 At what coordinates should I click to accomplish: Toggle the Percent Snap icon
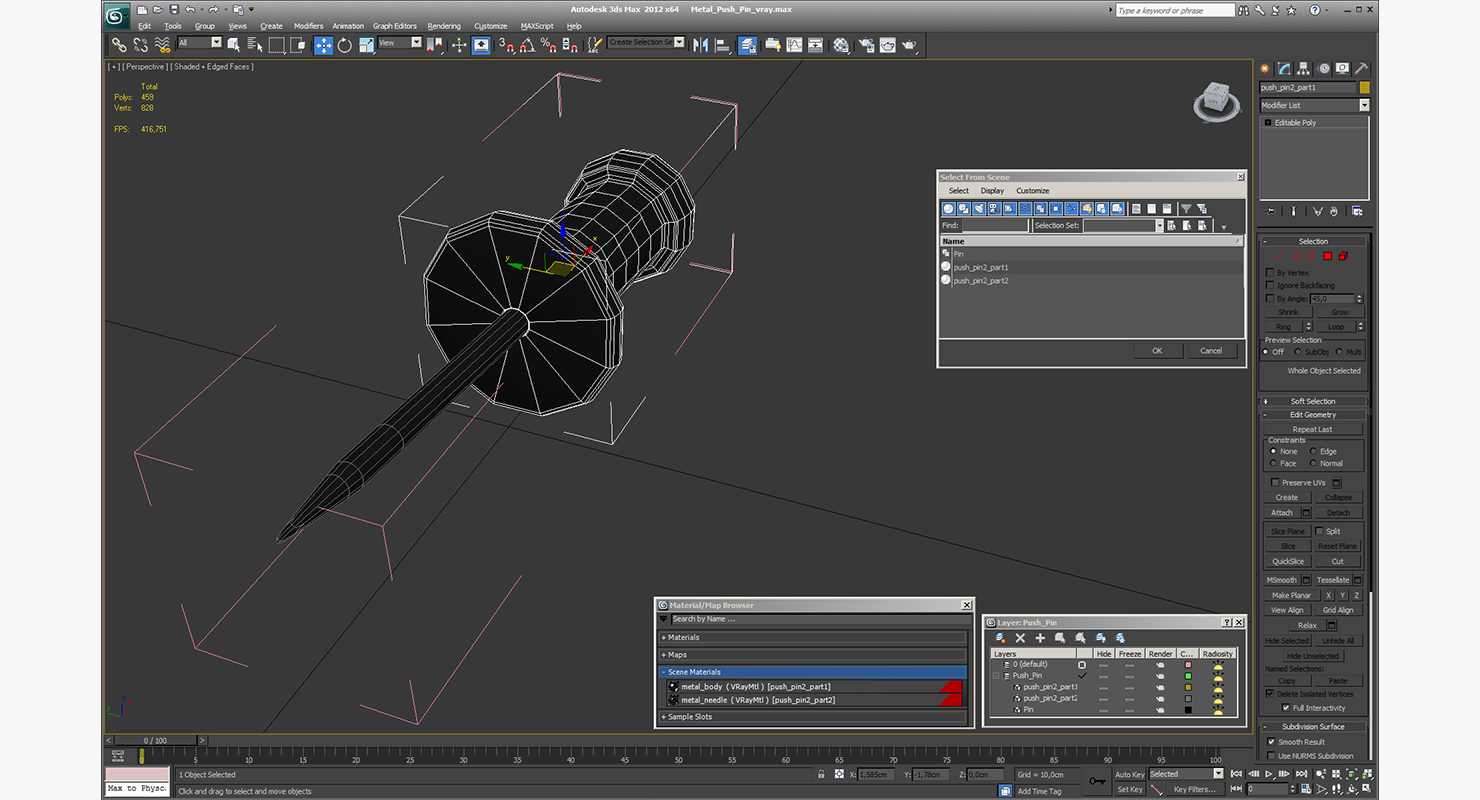pyautogui.click(x=549, y=45)
